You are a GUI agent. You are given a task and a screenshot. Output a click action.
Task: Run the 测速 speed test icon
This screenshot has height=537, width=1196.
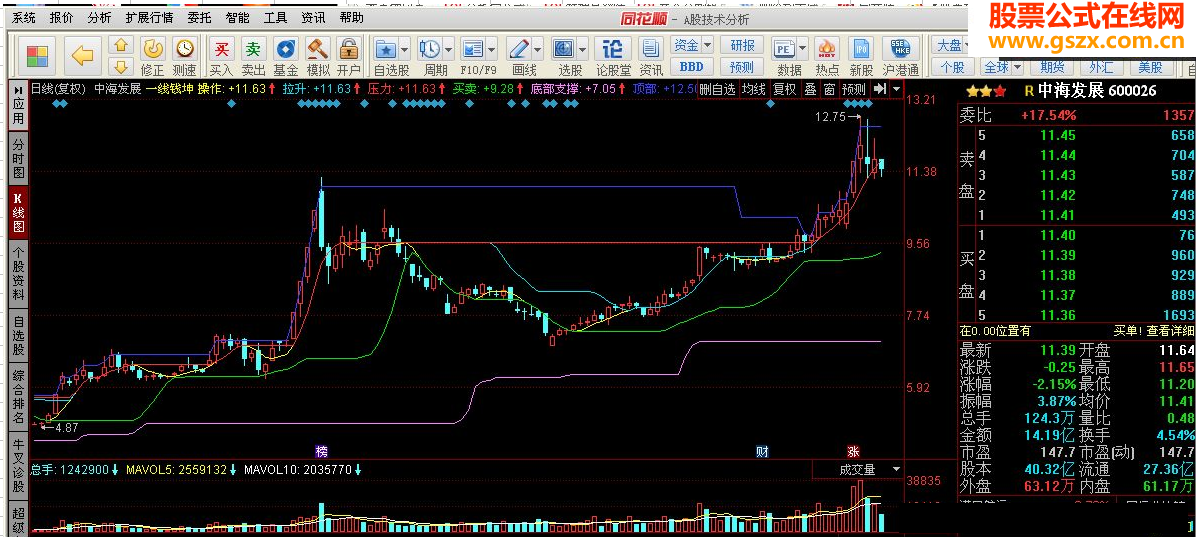pyautogui.click(x=184, y=56)
